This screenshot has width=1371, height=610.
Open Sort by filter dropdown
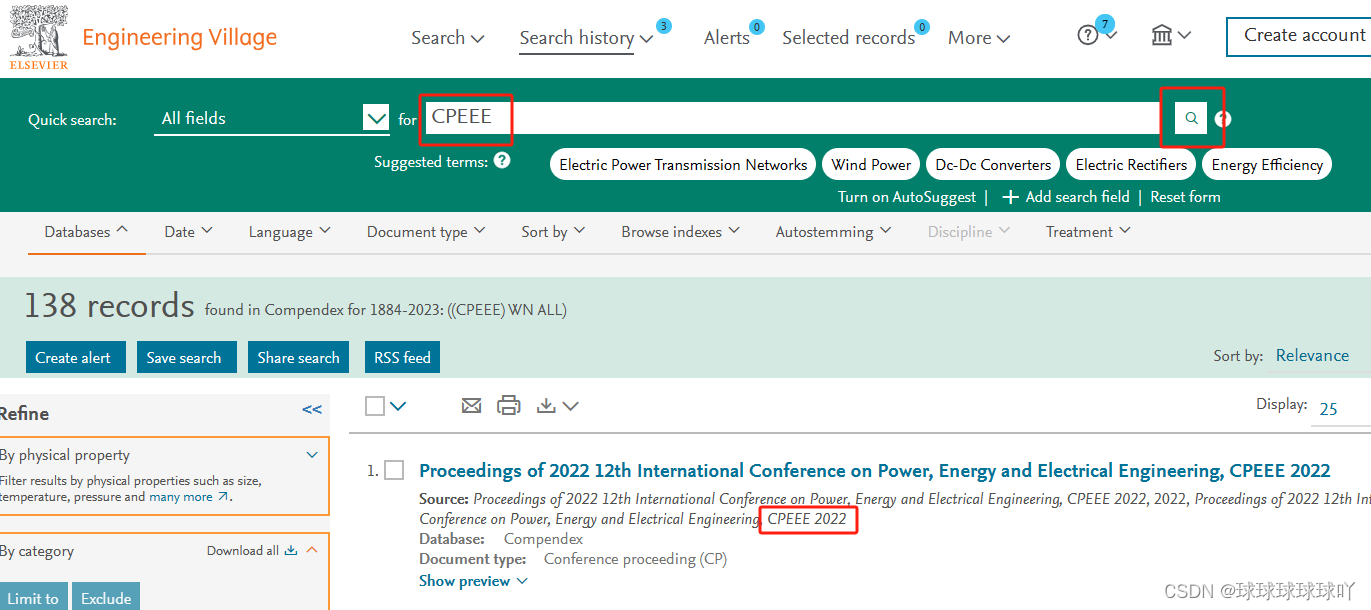553,231
